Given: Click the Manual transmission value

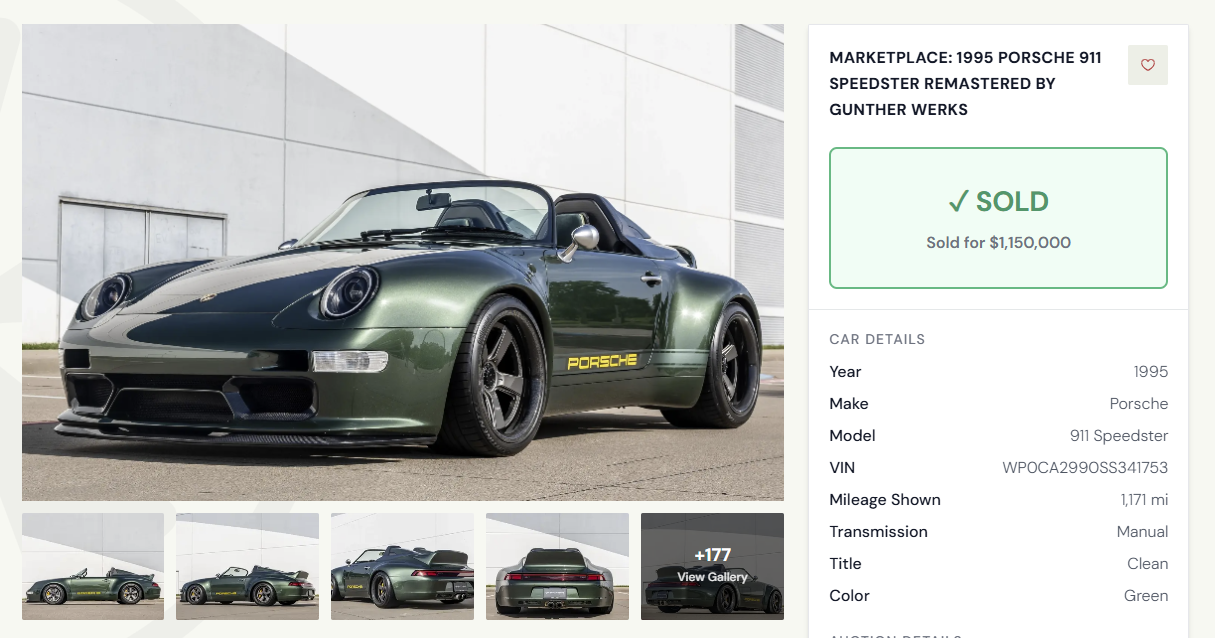Looking at the screenshot, I should [x=1143, y=531].
